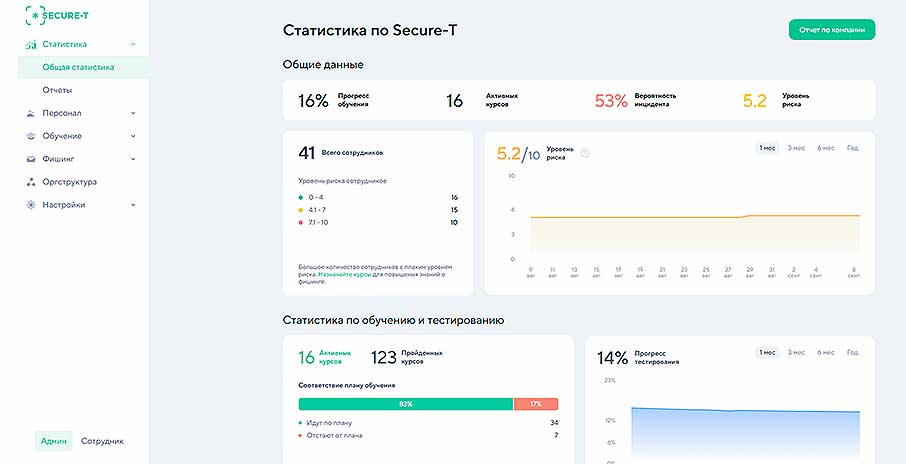Open the Обучение menu item
Viewport: 906px width, 464px height.
coord(62,136)
